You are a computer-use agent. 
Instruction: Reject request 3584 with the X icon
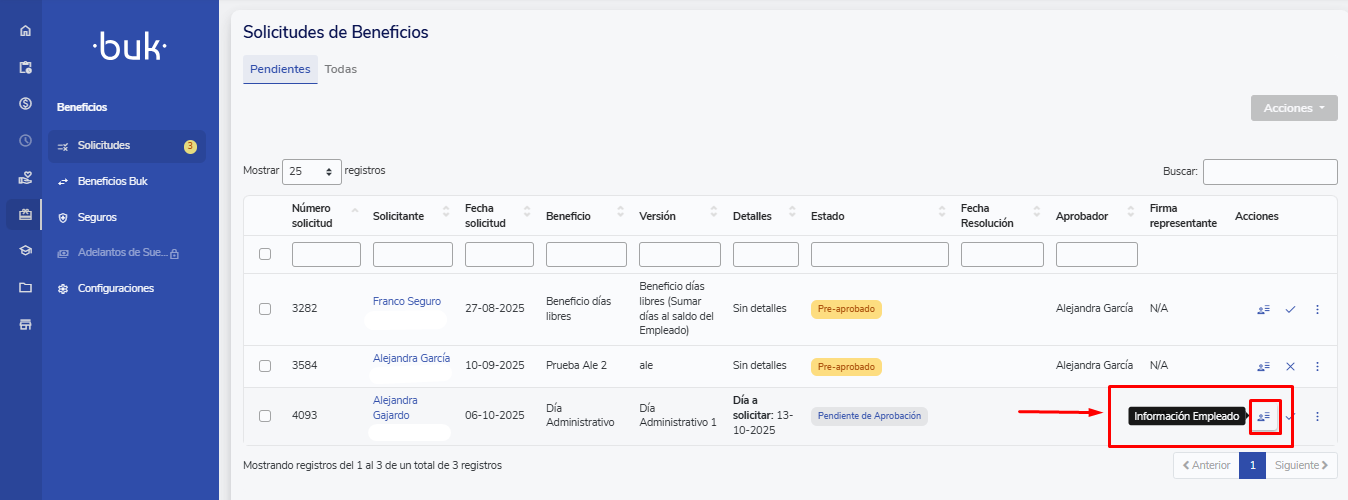coord(1290,366)
